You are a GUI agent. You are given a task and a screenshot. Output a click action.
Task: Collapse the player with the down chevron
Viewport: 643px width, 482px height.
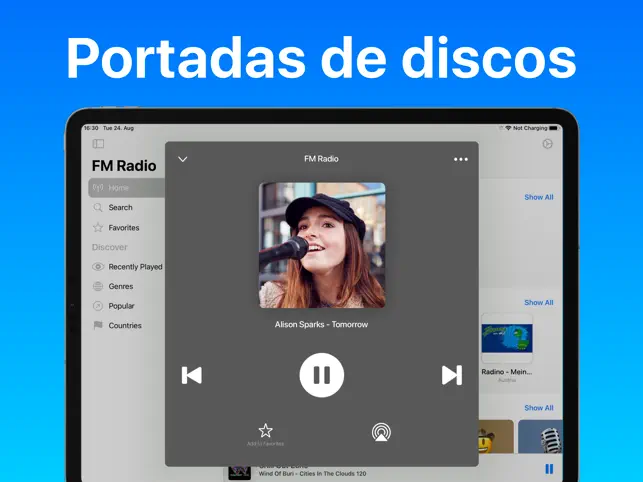pos(182,159)
